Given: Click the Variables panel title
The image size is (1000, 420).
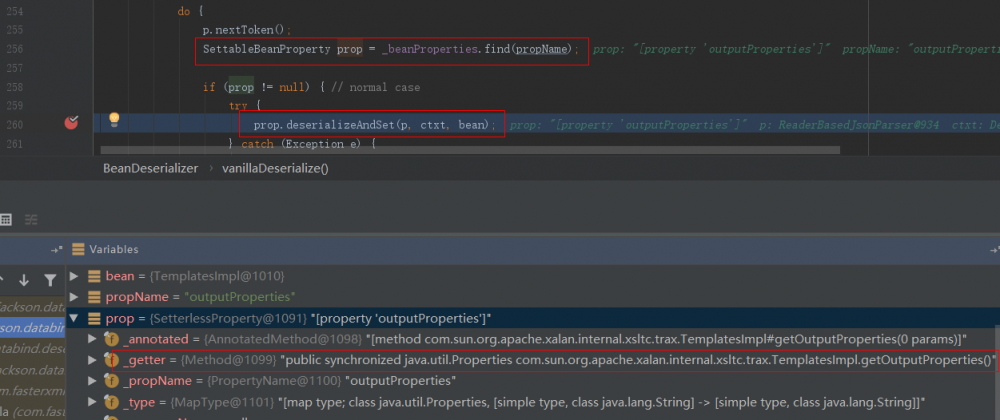Looking at the screenshot, I should pos(114,249).
